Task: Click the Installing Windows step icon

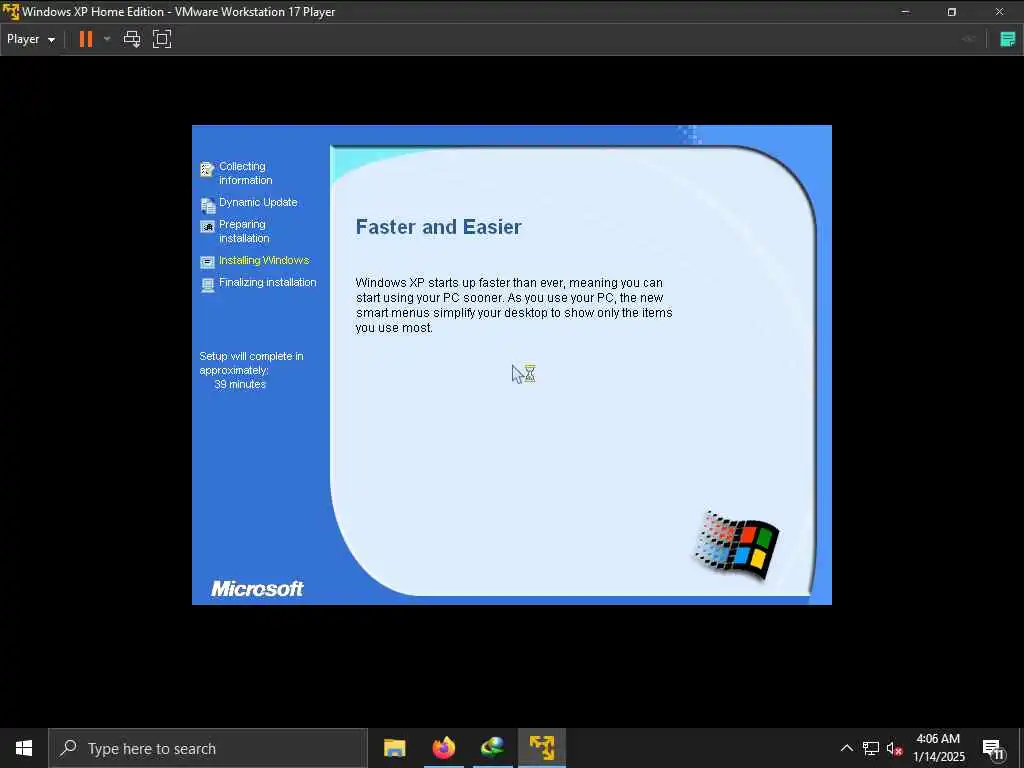Action: (207, 262)
